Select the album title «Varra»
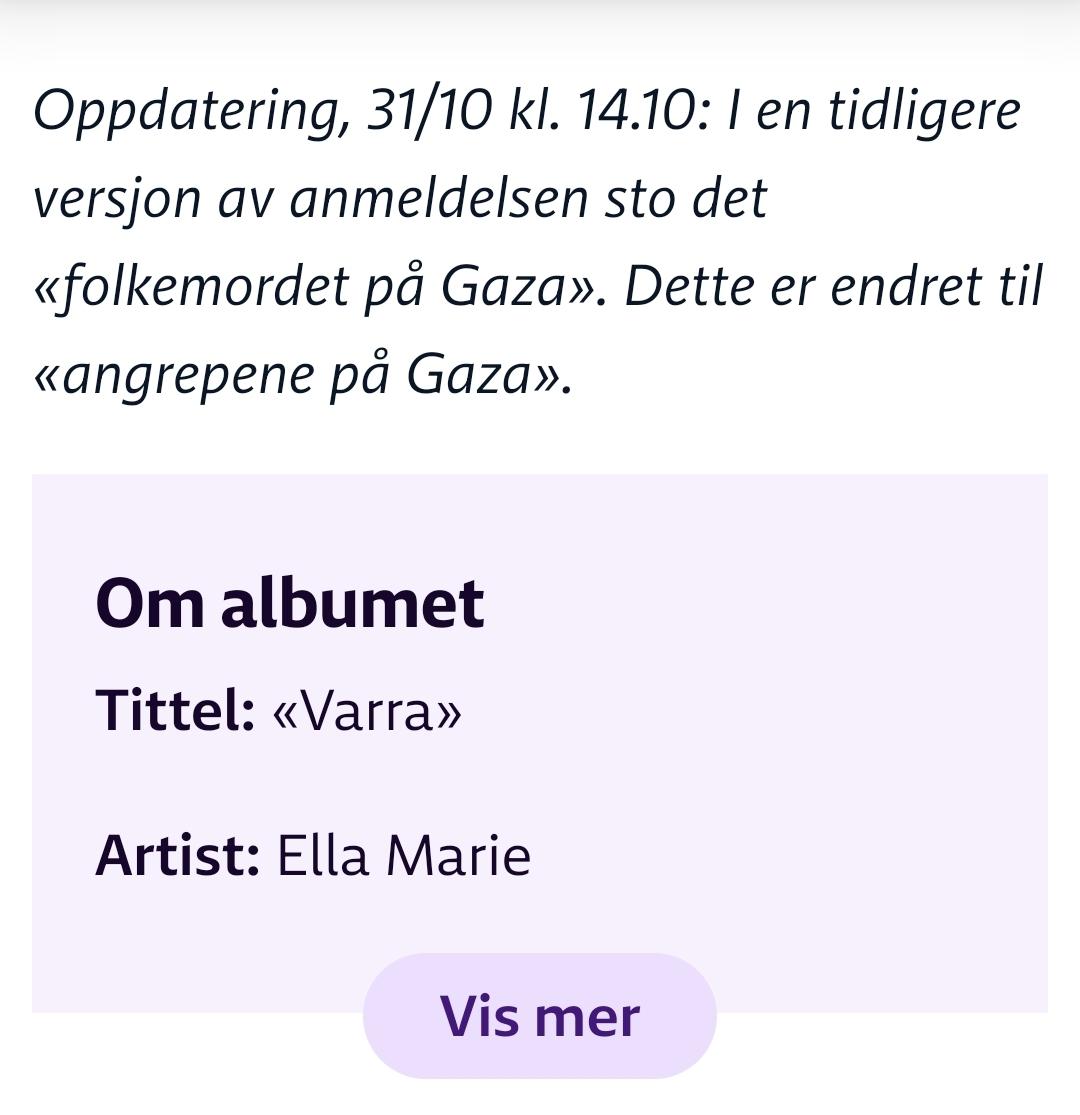The height and width of the screenshot is (1115, 1080). pos(367,712)
